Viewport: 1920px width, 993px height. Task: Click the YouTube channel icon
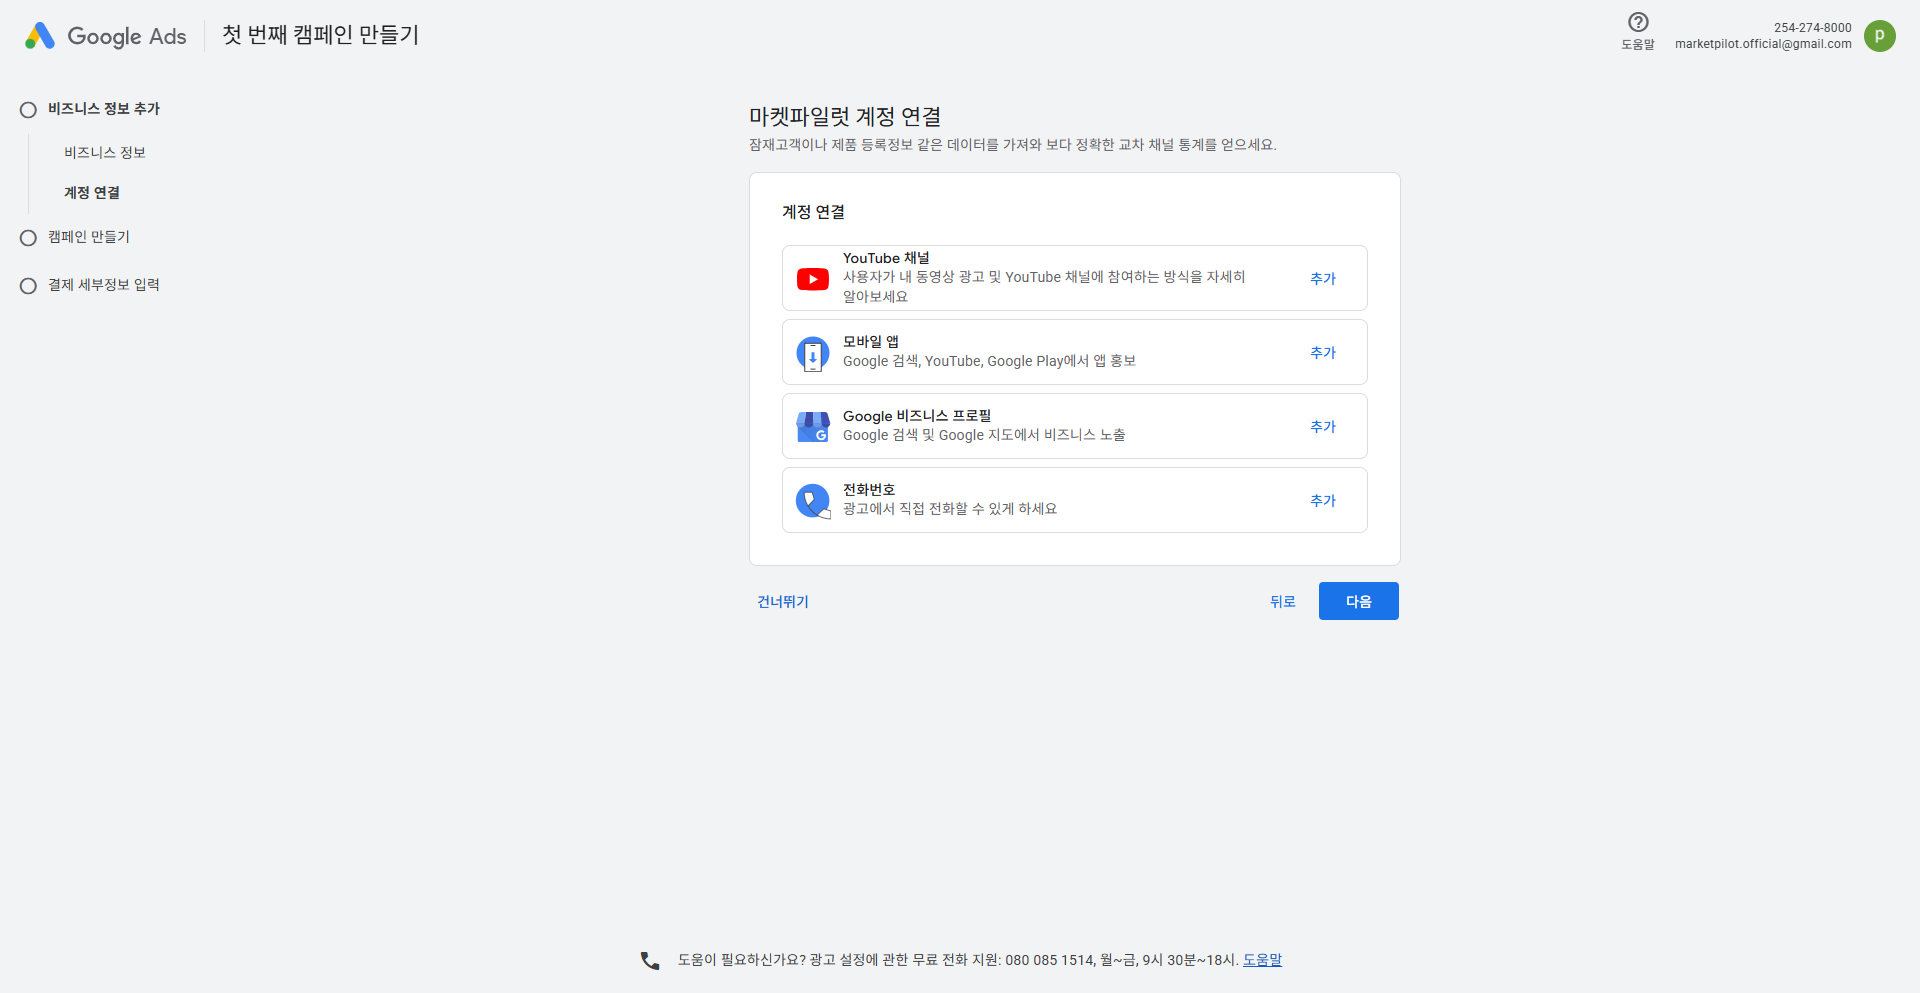click(813, 279)
